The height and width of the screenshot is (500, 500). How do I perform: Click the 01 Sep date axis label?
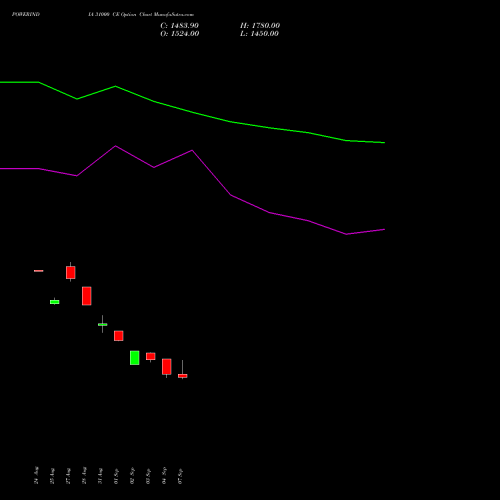tap(116, 476)
